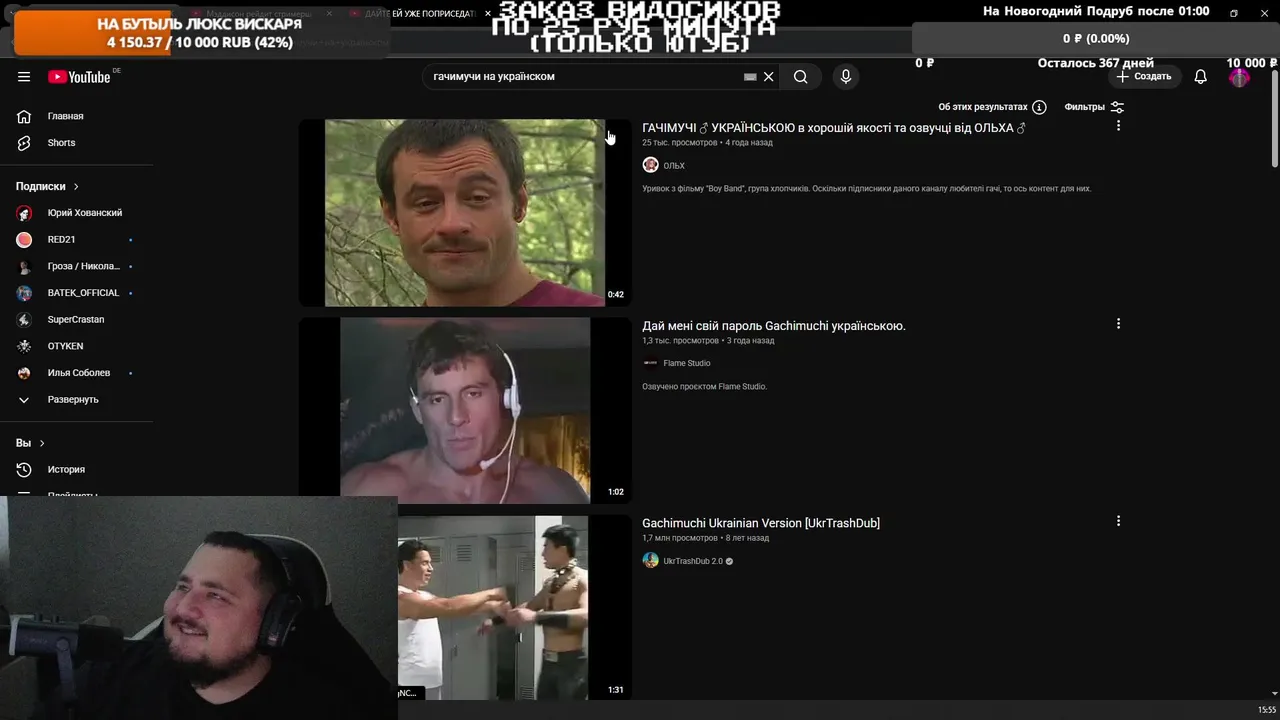The image size is (1280, 720).
Task: Click the ОЛЬХ channel avatar
Action: 650,165
